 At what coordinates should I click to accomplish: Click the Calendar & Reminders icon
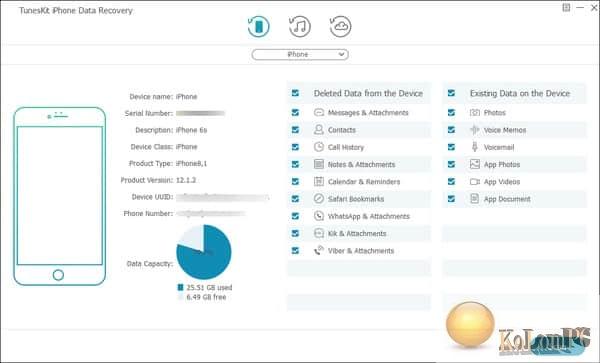[x=319, y=181]
